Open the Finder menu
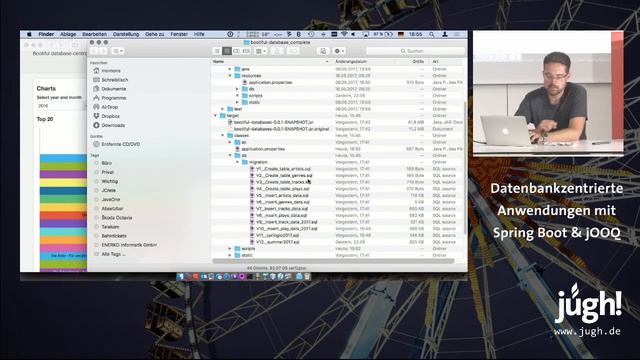Screen dimensions: 640x360 click(46, 34)
